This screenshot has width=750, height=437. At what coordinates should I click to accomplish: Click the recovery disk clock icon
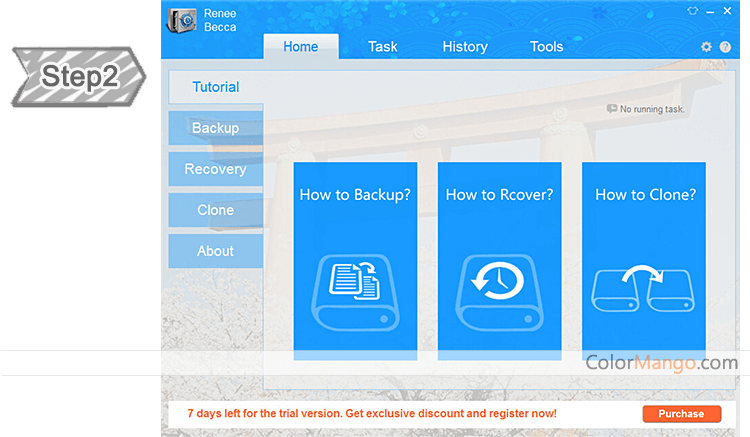point(499,290)
